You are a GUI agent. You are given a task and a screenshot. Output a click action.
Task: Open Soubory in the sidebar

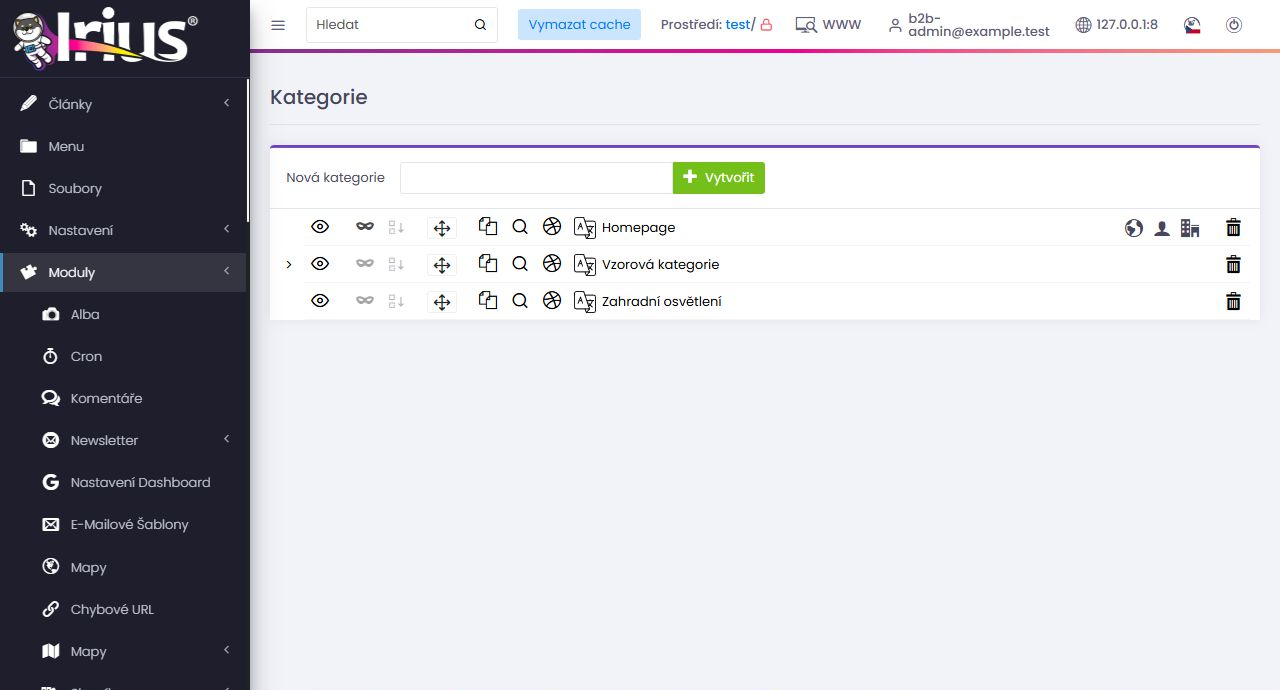click(x=124, y=188)
